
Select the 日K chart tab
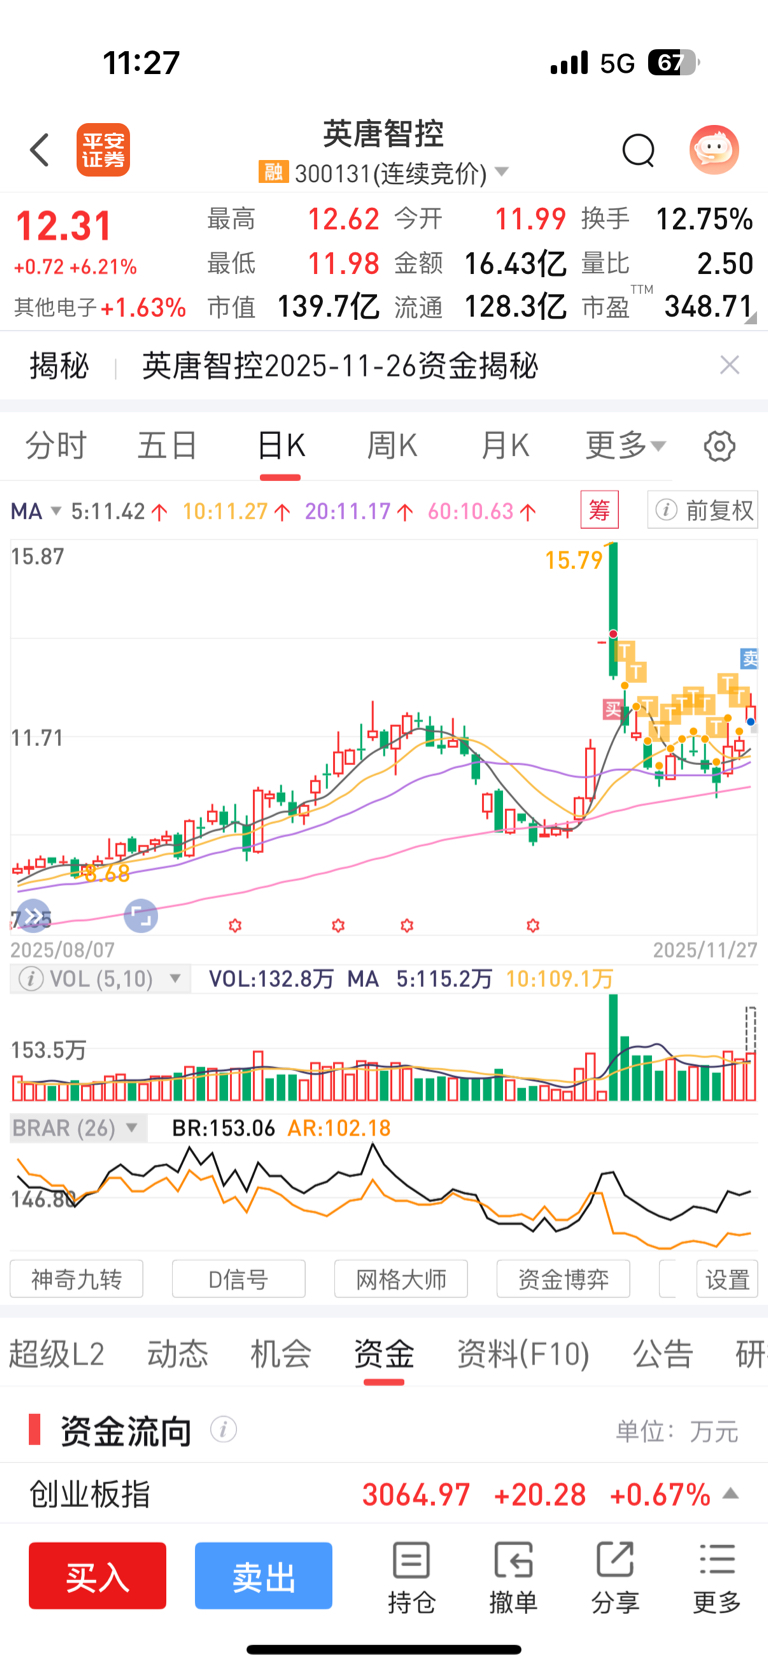tap(281, 445)
